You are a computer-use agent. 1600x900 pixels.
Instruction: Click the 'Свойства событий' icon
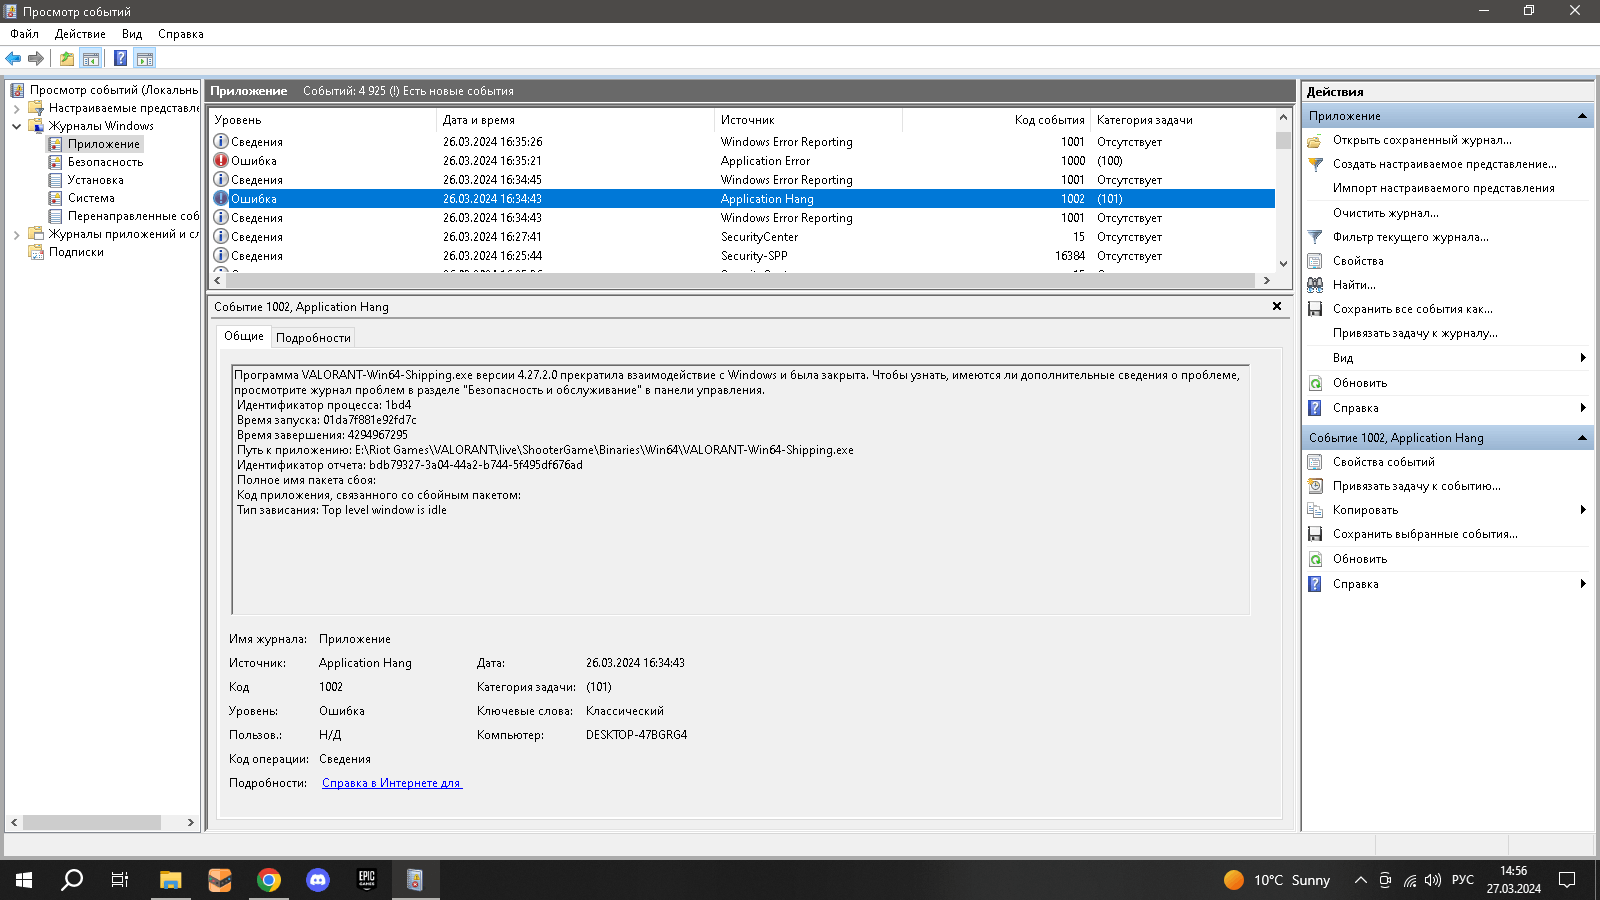1315,462
